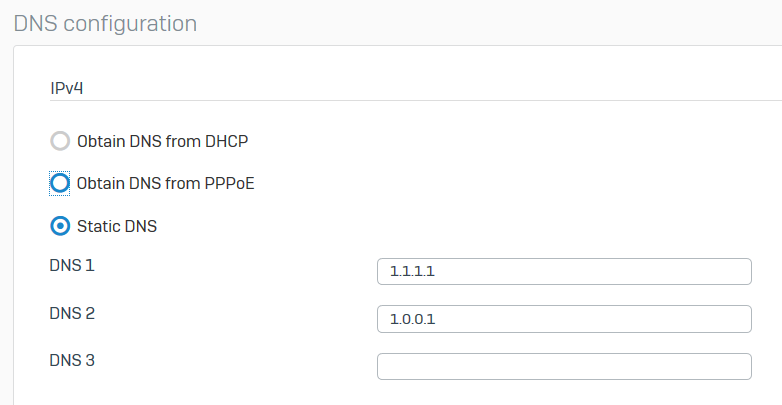Image resolution: width=782 pixels, height=405 pixels.
Task: Place cursor in the field showing 1.1.1.1
Action: pos(563,271)
